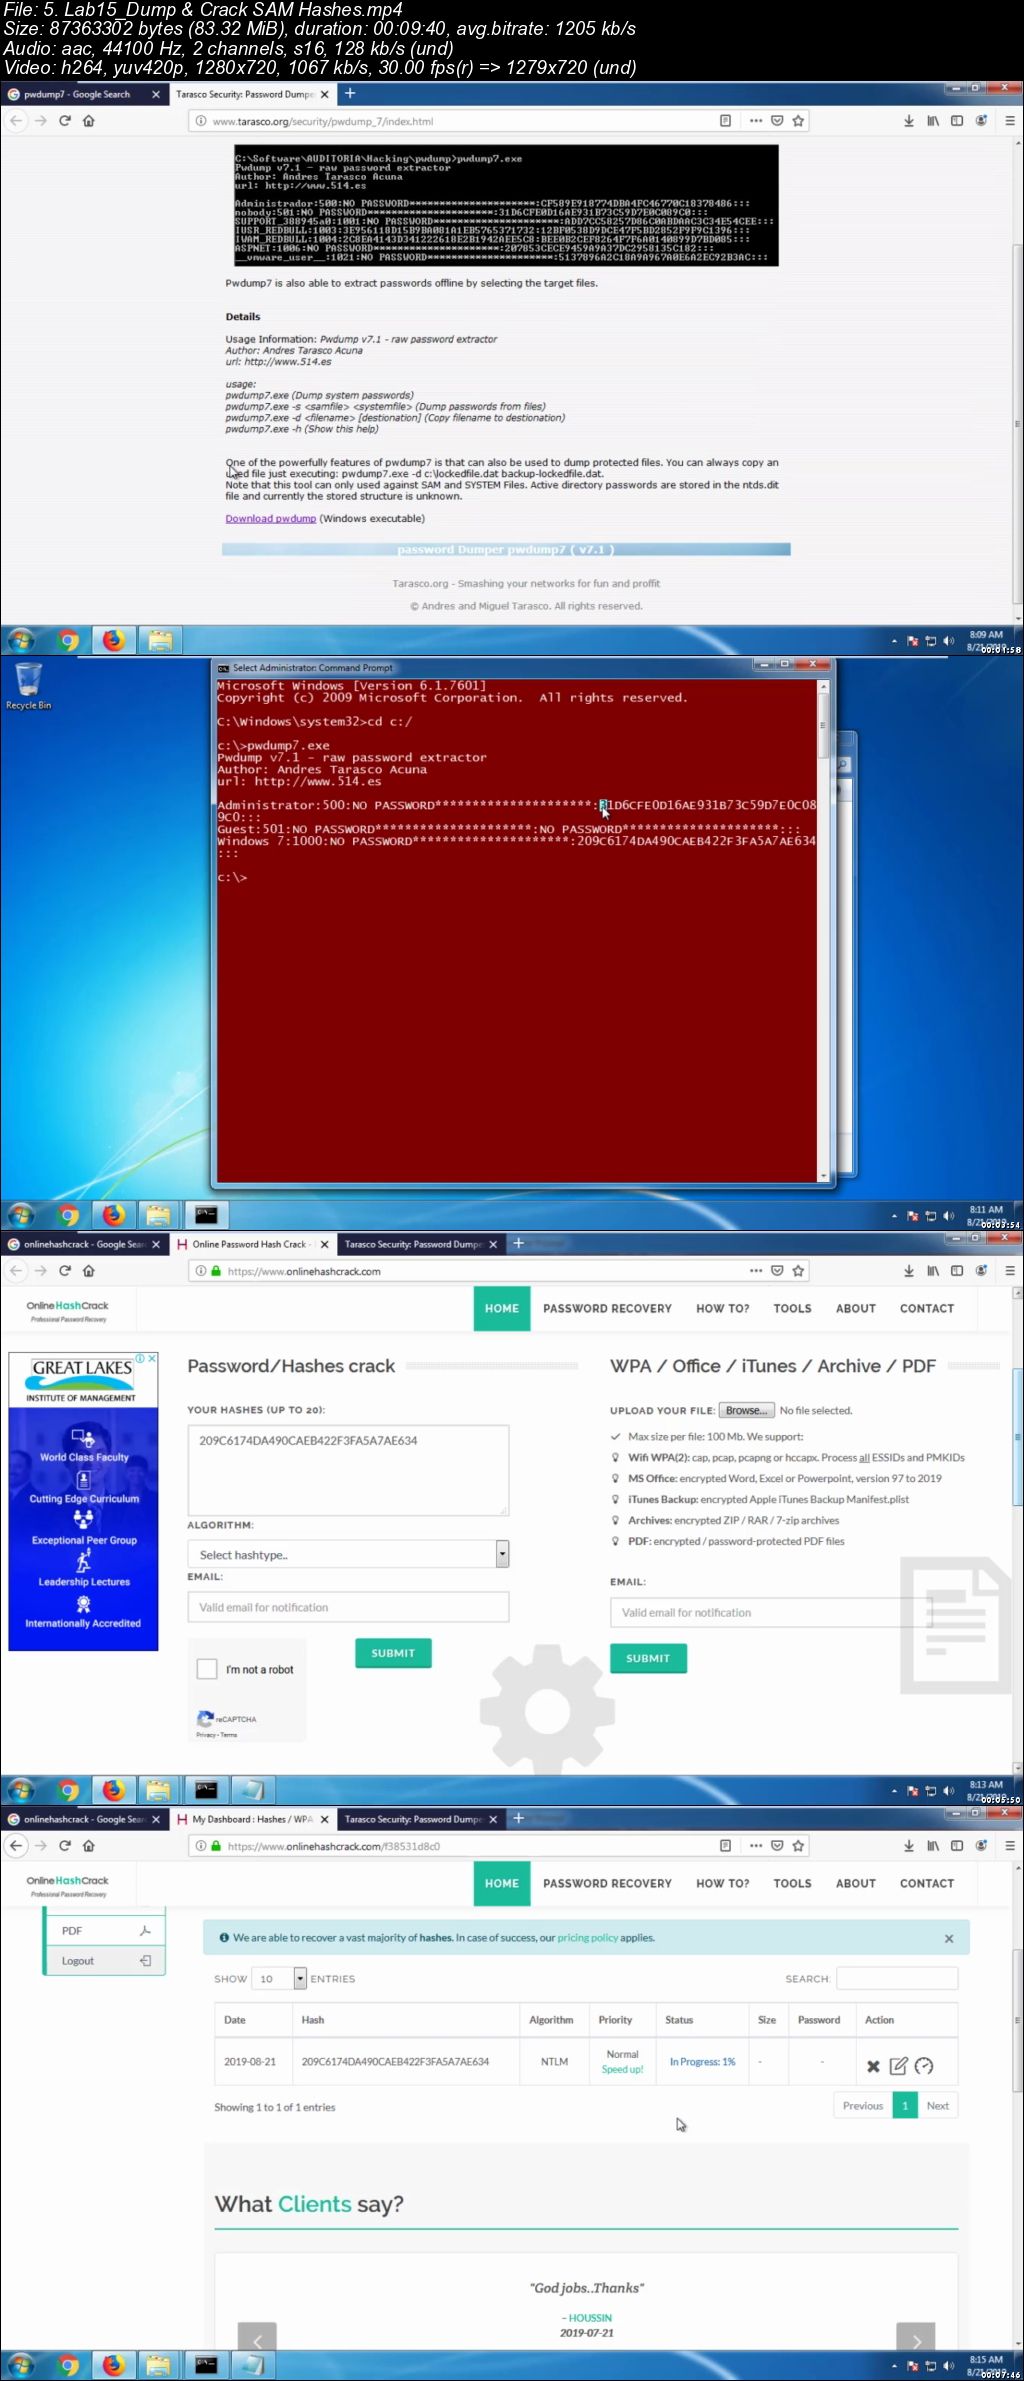Sort the hashes table by the Date column

pos(254,2020)
